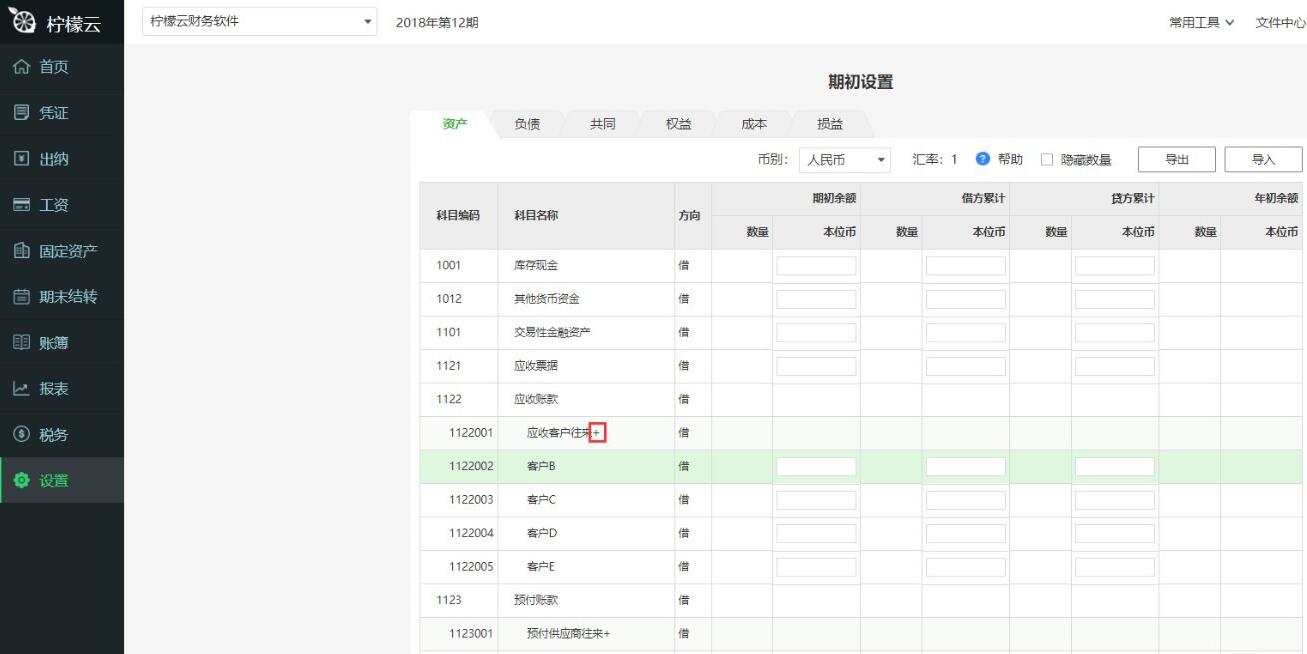Image resolution: width=1307 pixels, height=654 pixels.
Task: Click 客户C 借方累计 input field
Action: 966,500
